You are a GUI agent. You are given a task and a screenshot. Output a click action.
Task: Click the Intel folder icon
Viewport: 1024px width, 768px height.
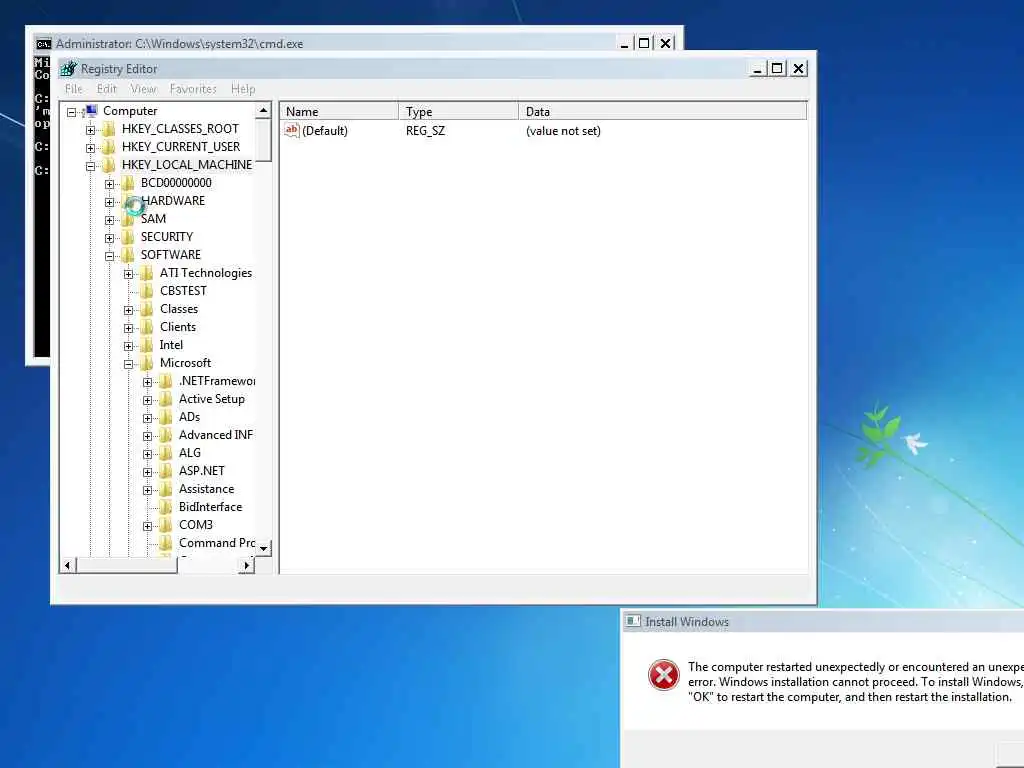pos(147,345)
